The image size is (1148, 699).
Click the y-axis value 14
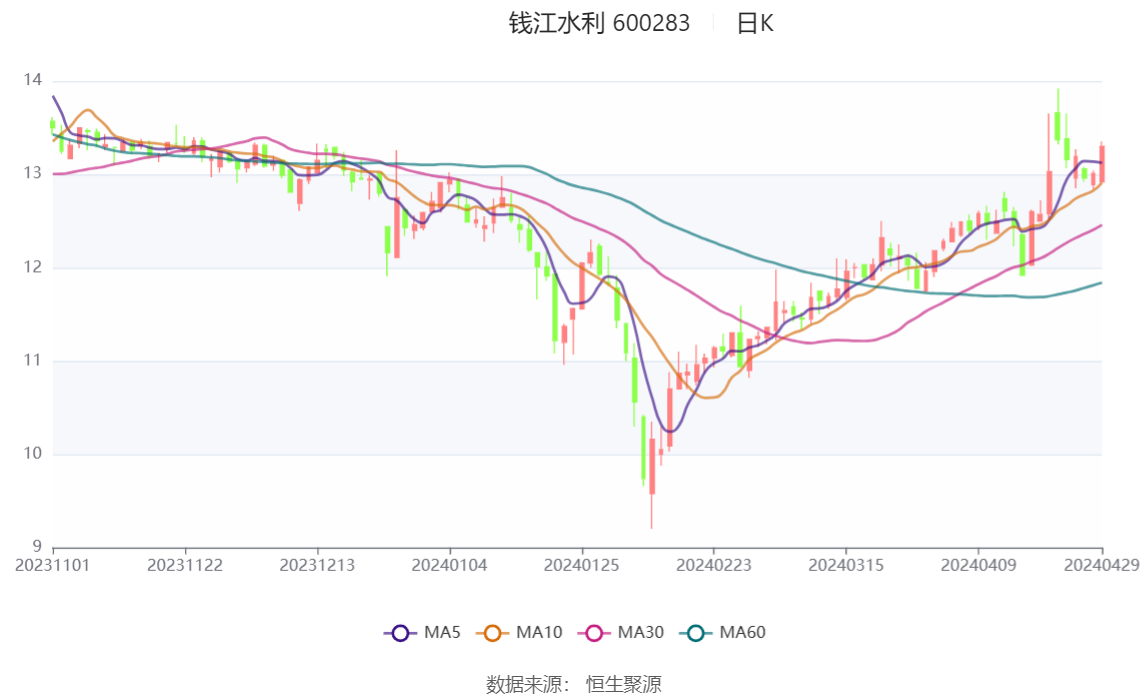(x=33, y=80)
